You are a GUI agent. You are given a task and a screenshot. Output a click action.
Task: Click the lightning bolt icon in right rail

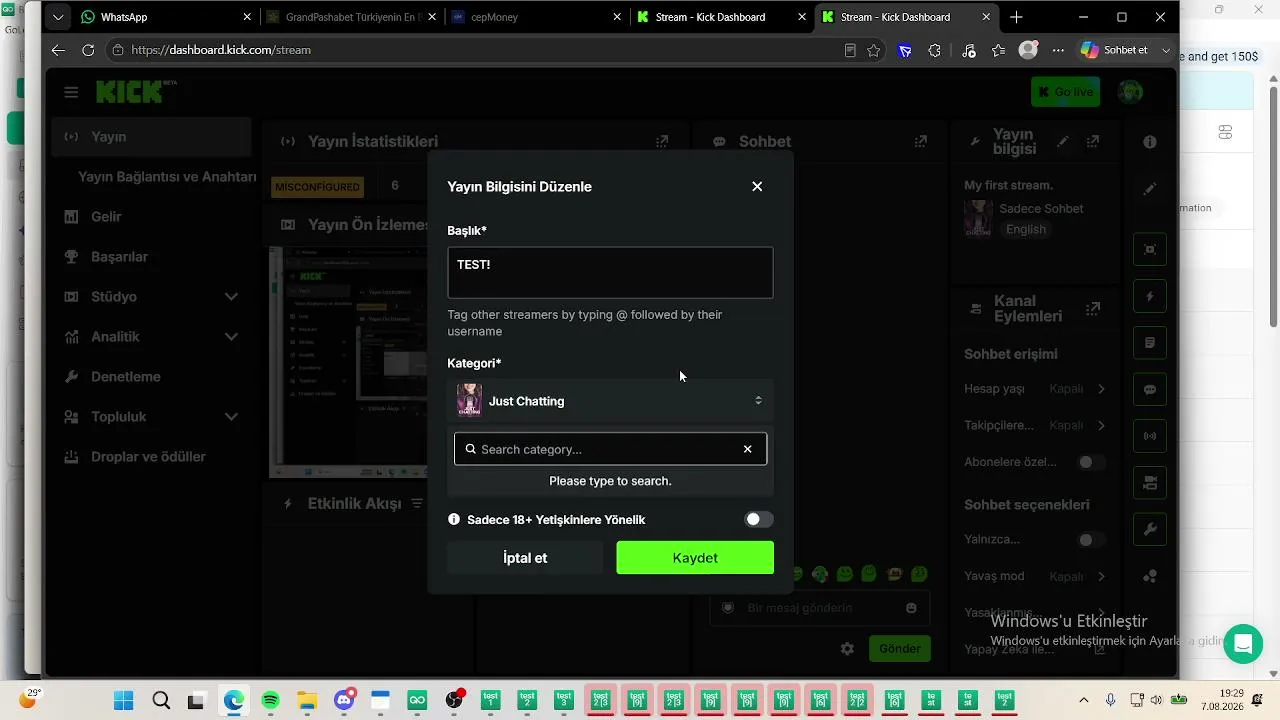click(1150, 296)
